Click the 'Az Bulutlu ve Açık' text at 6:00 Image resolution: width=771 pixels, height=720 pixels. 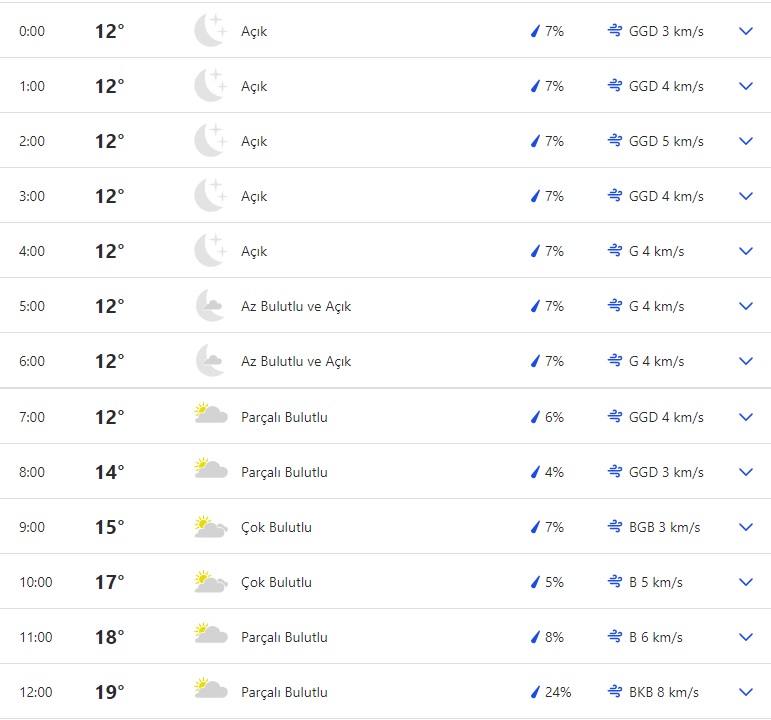[296, 361]
